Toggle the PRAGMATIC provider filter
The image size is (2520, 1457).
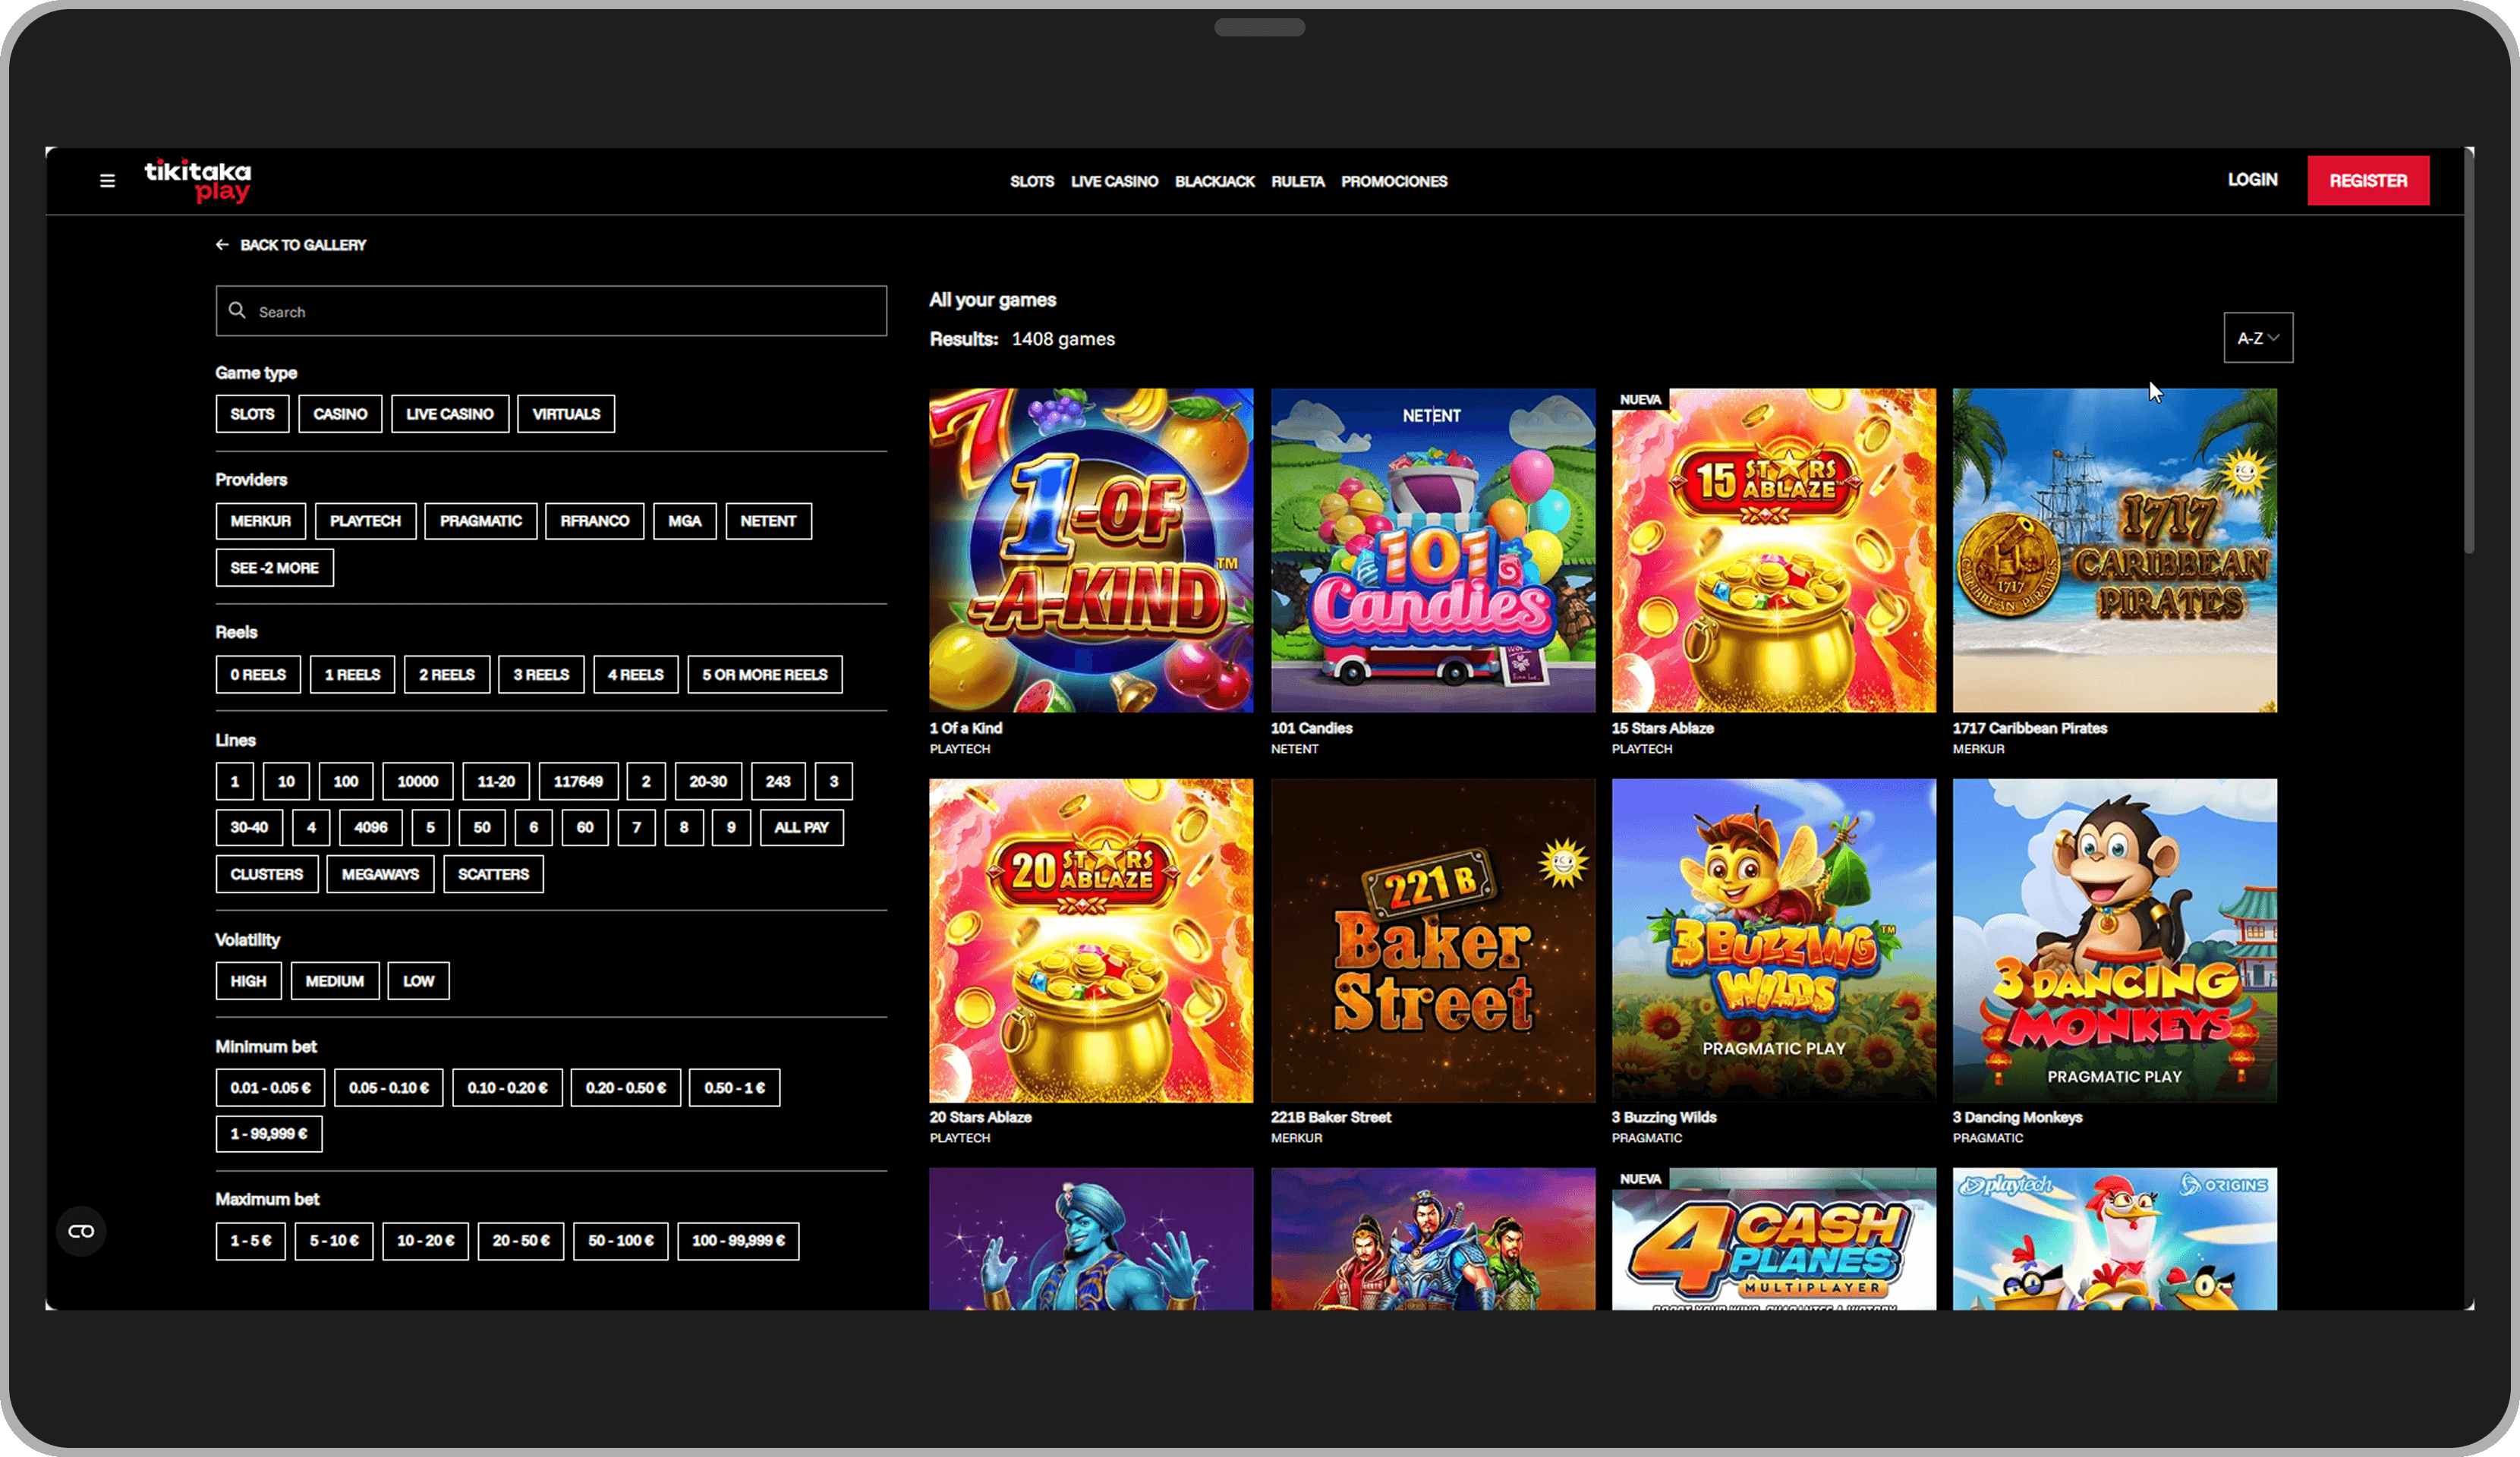tap(481, 521)
